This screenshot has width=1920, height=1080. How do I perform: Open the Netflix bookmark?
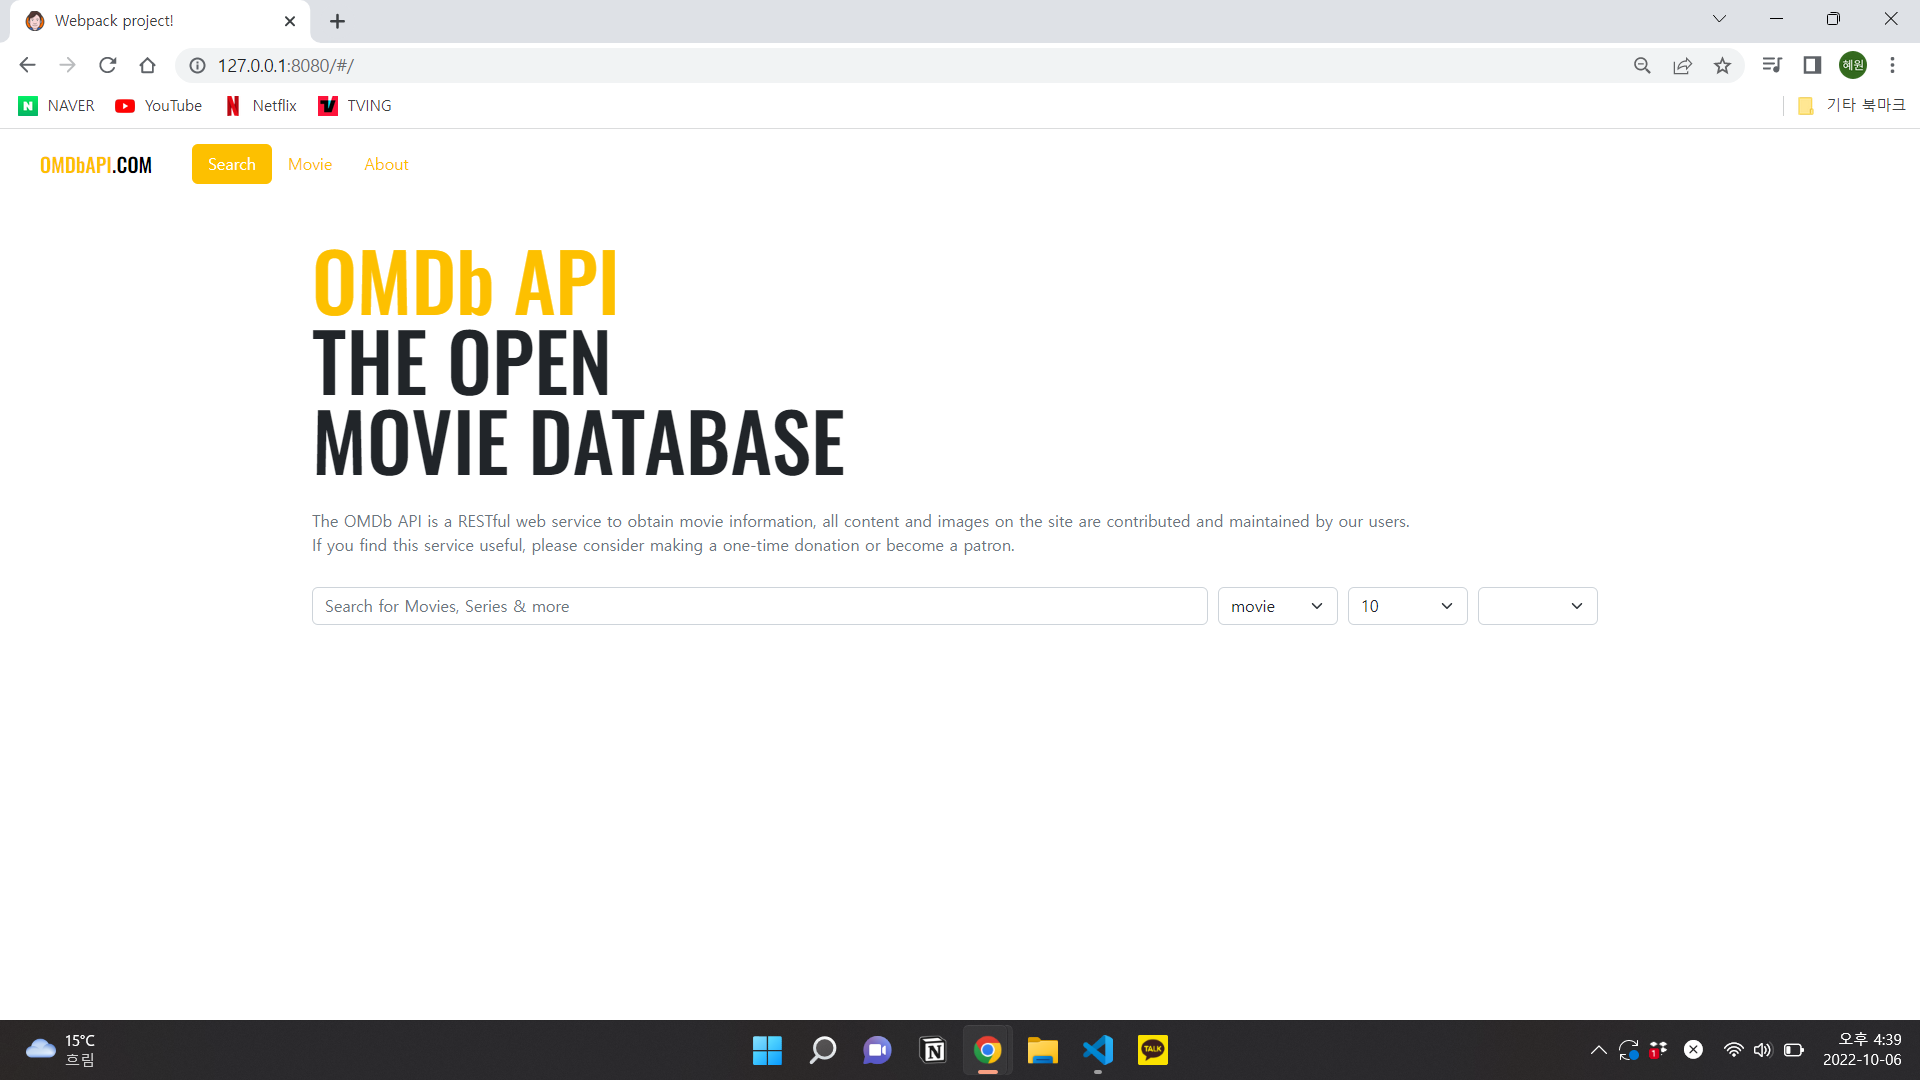261,106
